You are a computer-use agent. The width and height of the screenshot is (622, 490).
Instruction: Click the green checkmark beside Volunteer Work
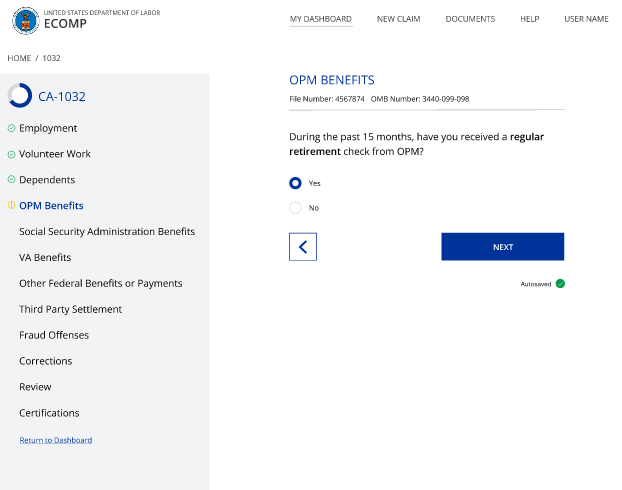11,154
